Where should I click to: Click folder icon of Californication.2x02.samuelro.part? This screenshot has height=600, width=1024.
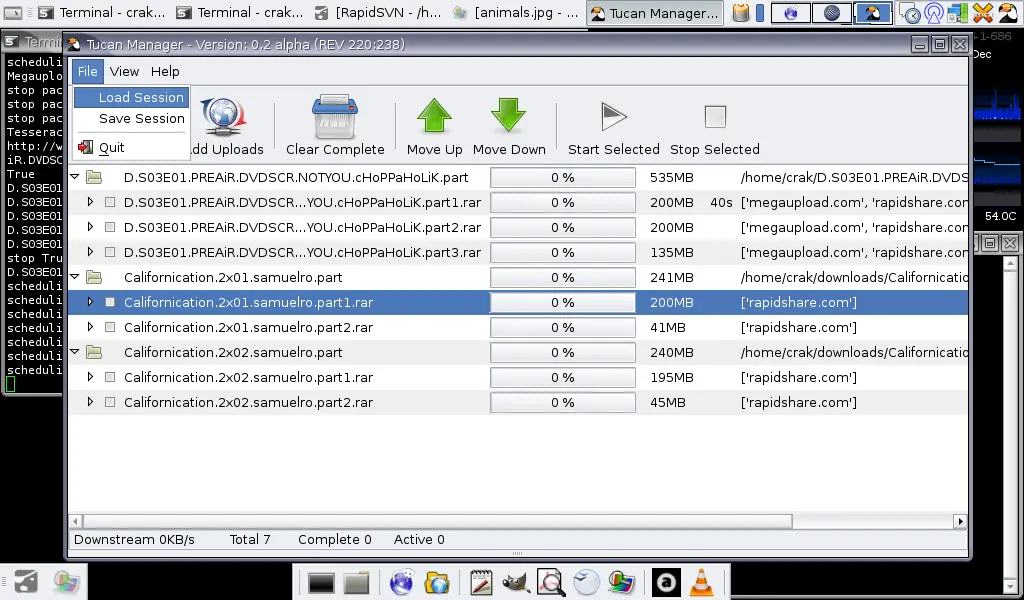point(94,353)
